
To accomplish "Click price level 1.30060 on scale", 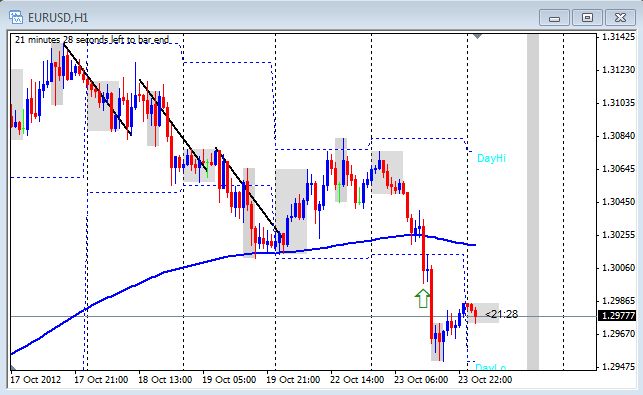I will point(618,268).
